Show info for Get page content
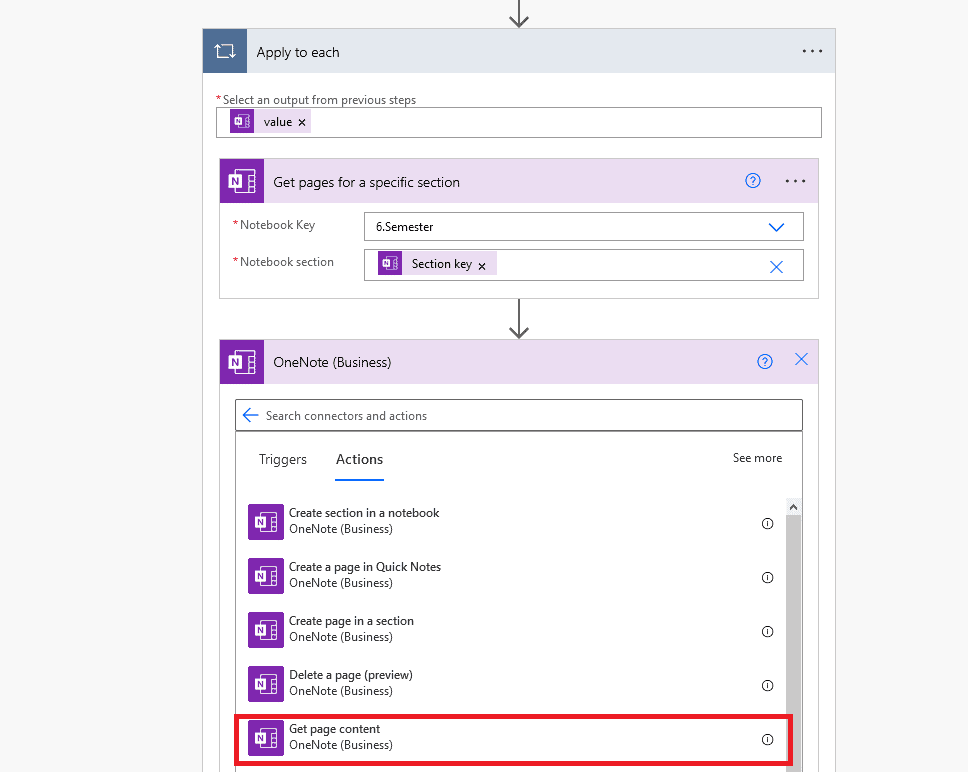The image size is (968, 772). click(x=767, y=739)
